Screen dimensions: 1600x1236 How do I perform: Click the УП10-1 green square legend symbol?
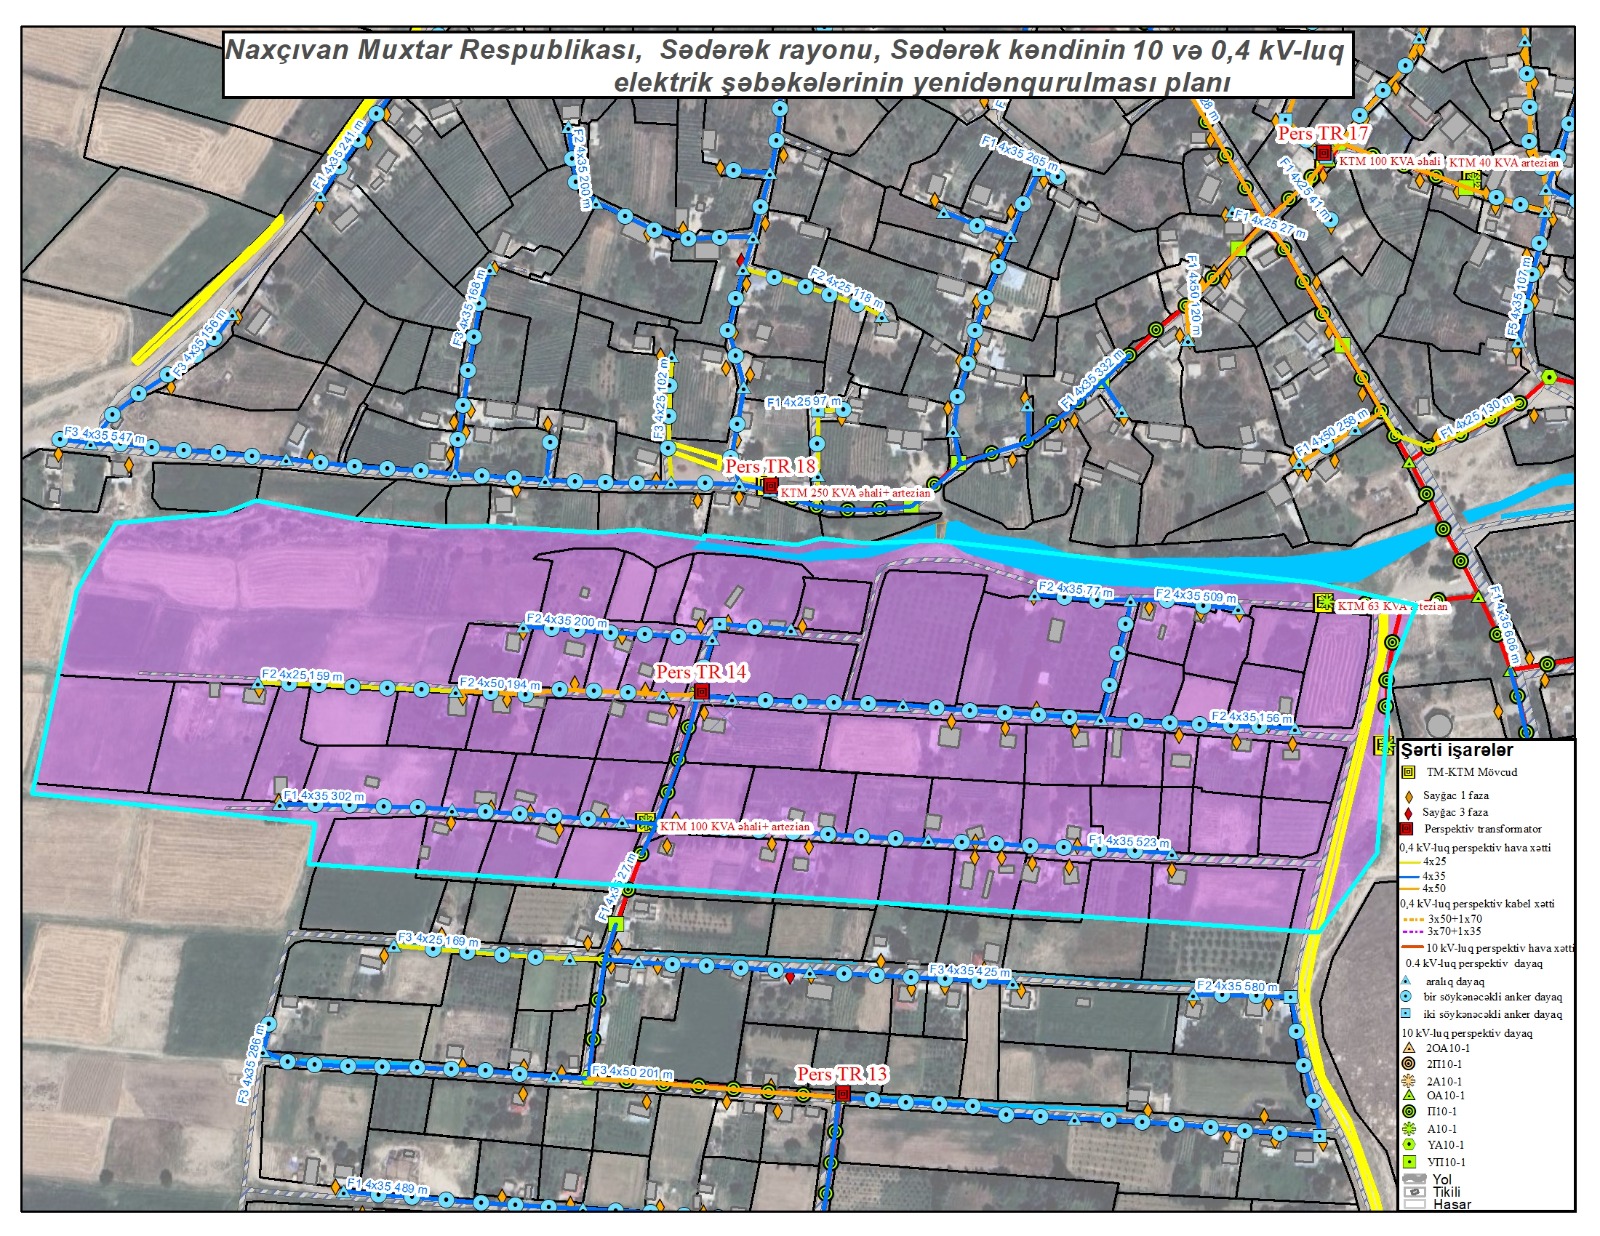point(1409,1162)
